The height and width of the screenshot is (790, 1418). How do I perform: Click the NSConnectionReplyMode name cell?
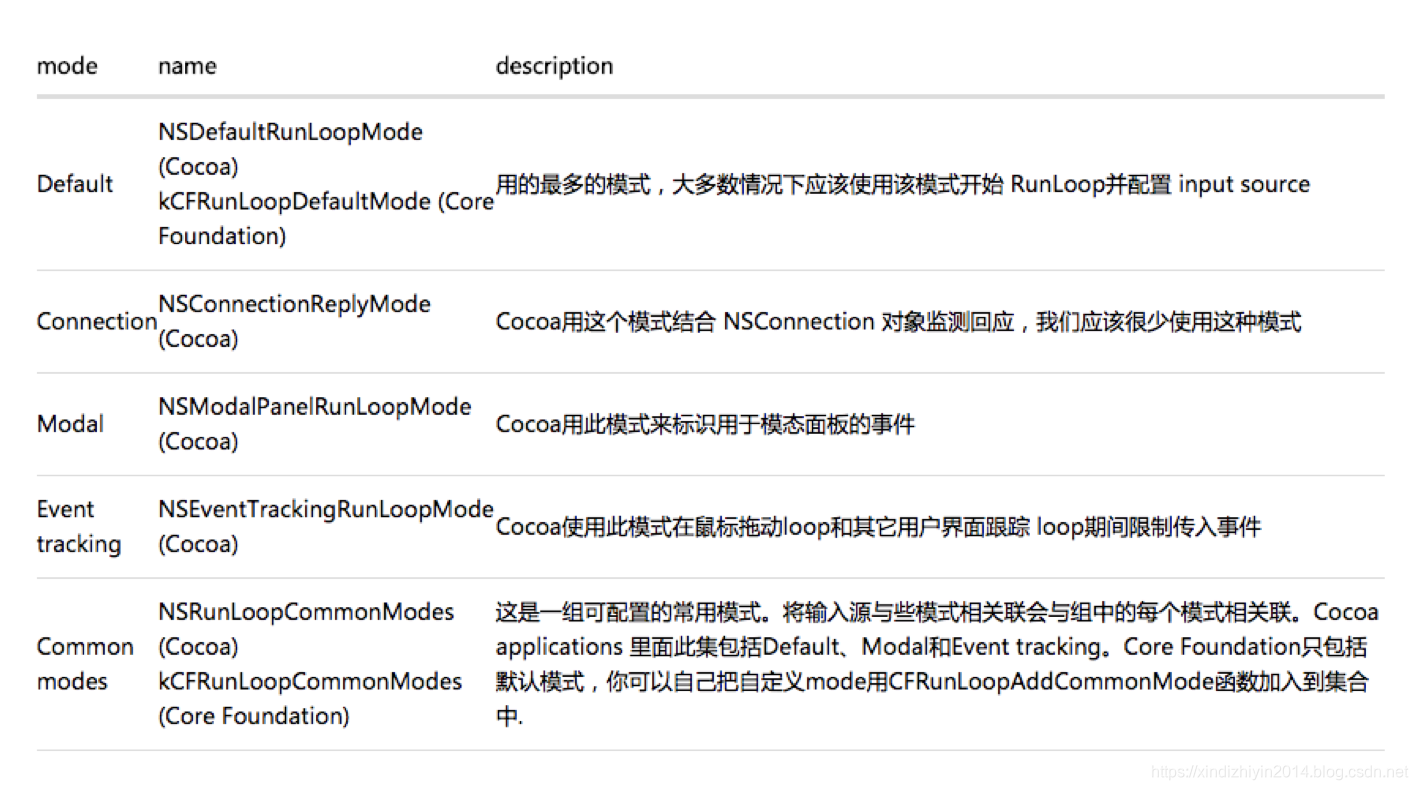(x=294, y=321)
